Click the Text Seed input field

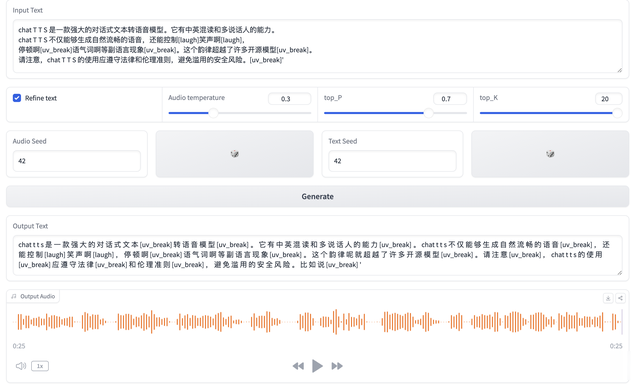392,161
